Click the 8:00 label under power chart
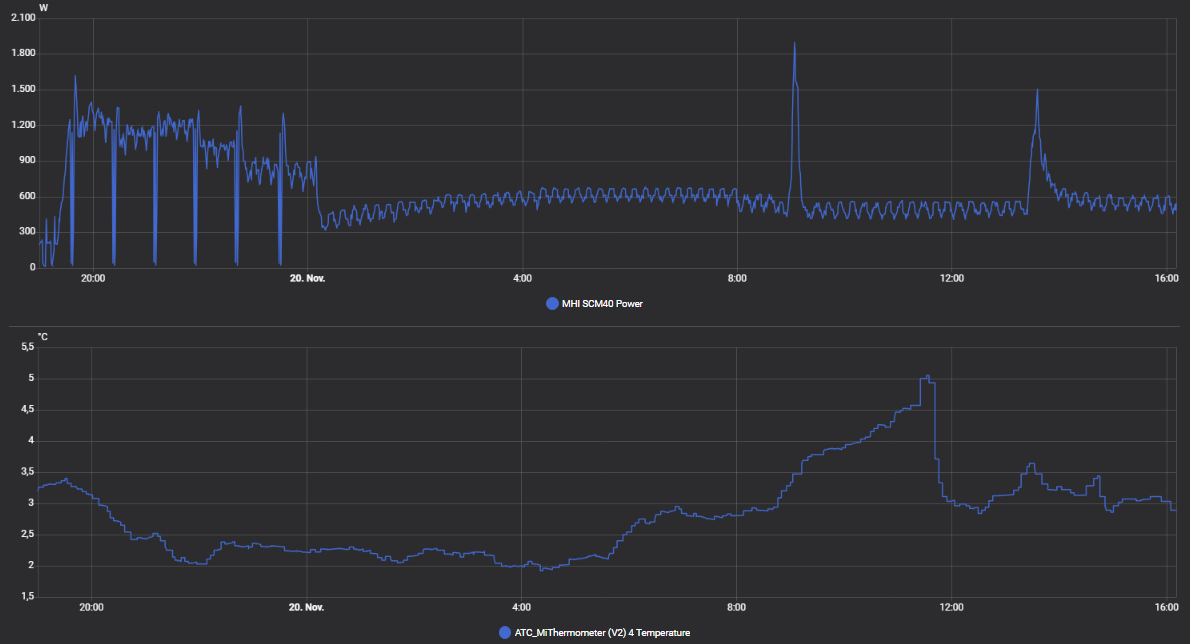1190x644 pixels. 736,279
